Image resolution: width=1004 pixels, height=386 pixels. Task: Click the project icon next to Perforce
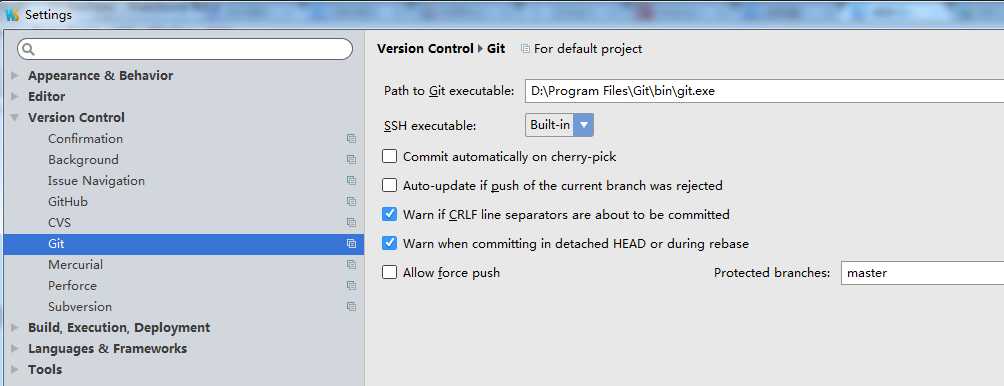(x=351, y=286)
